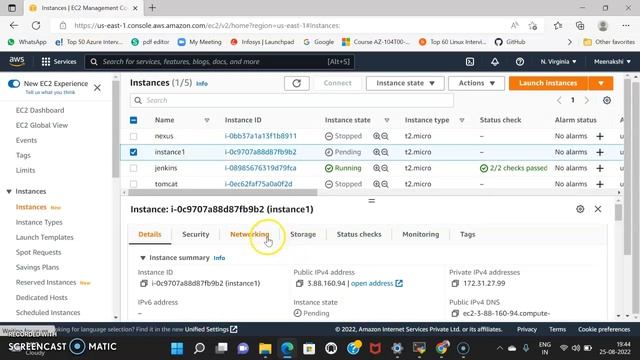The width and height of the screenshot is (640, 360).
Task: Open EC2 Dashboard in the sidebar
Action: (x=40, y=110)
